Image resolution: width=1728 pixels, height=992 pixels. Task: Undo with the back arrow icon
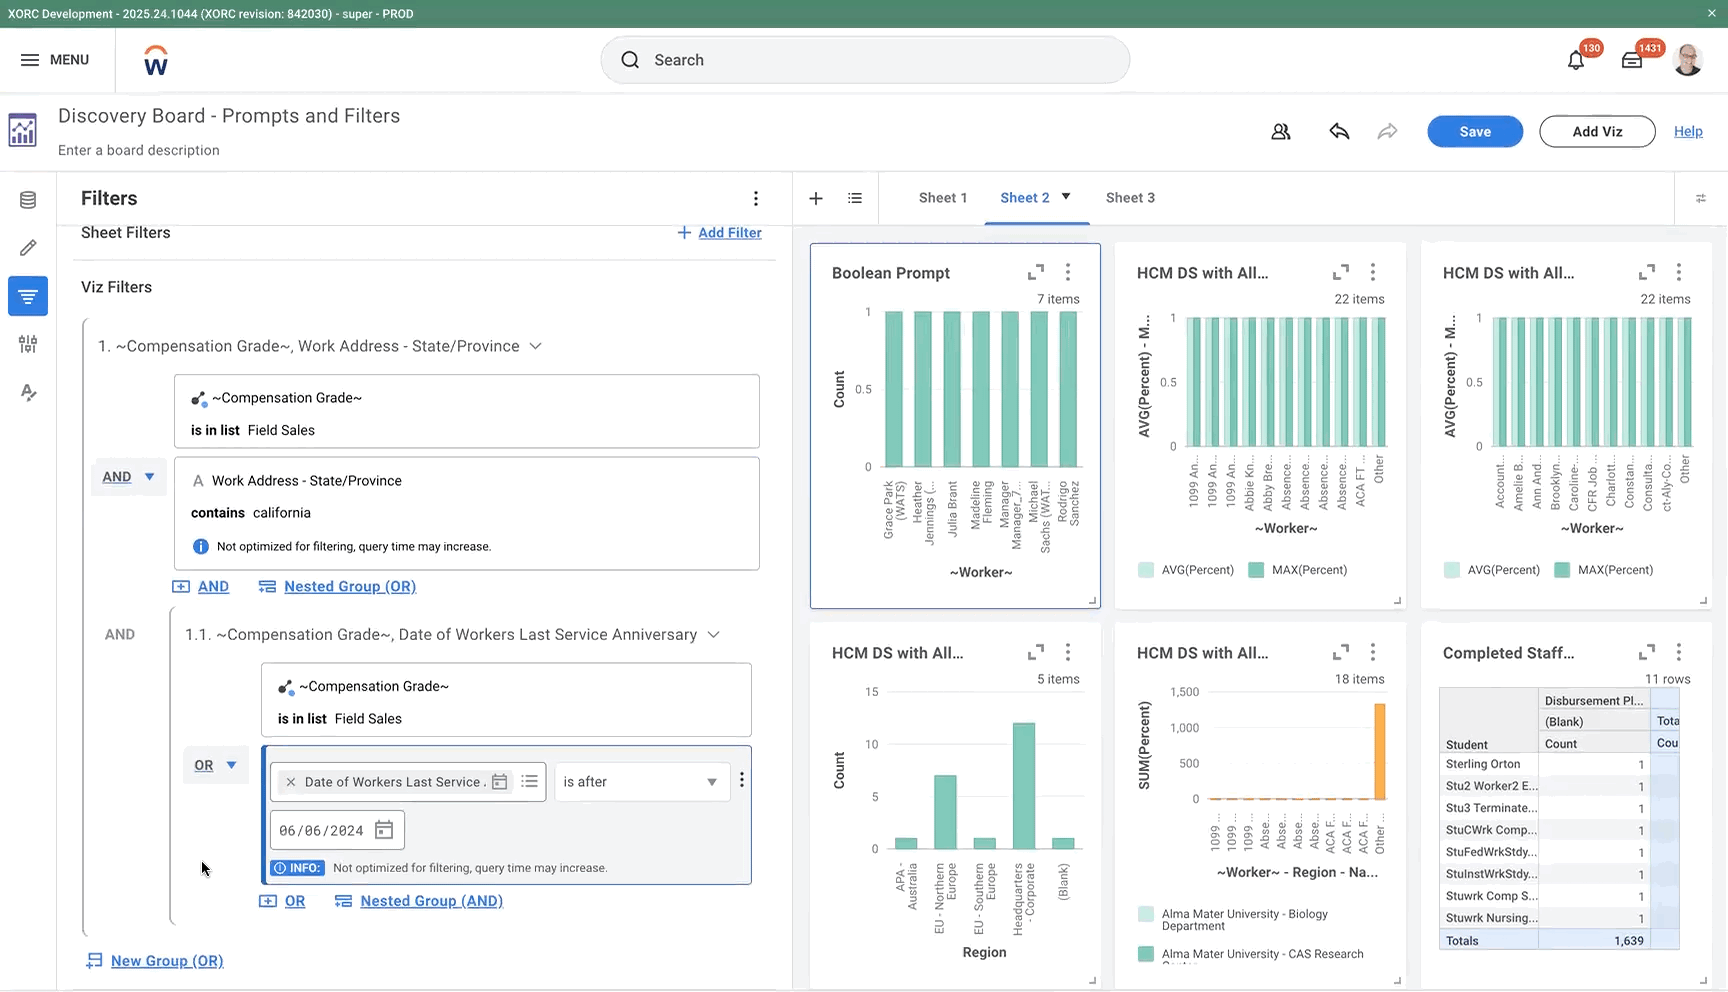[1339, 131]
